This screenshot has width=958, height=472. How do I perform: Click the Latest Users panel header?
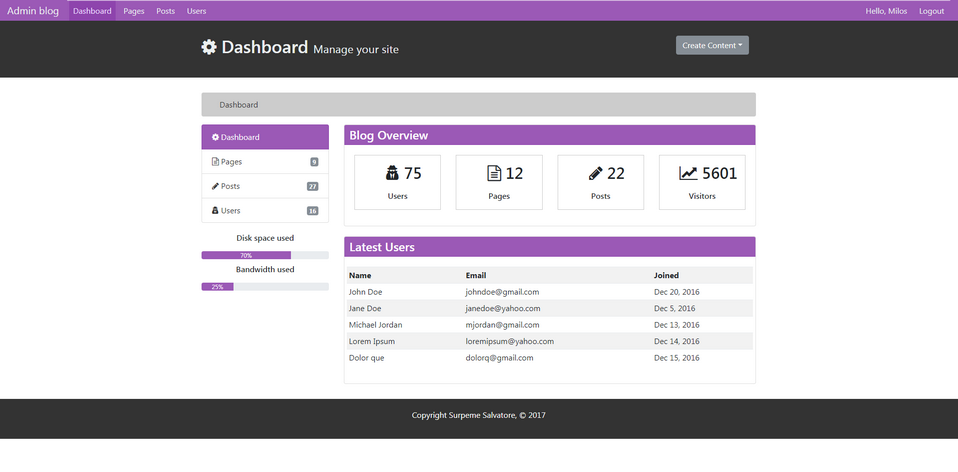[550, 247]
